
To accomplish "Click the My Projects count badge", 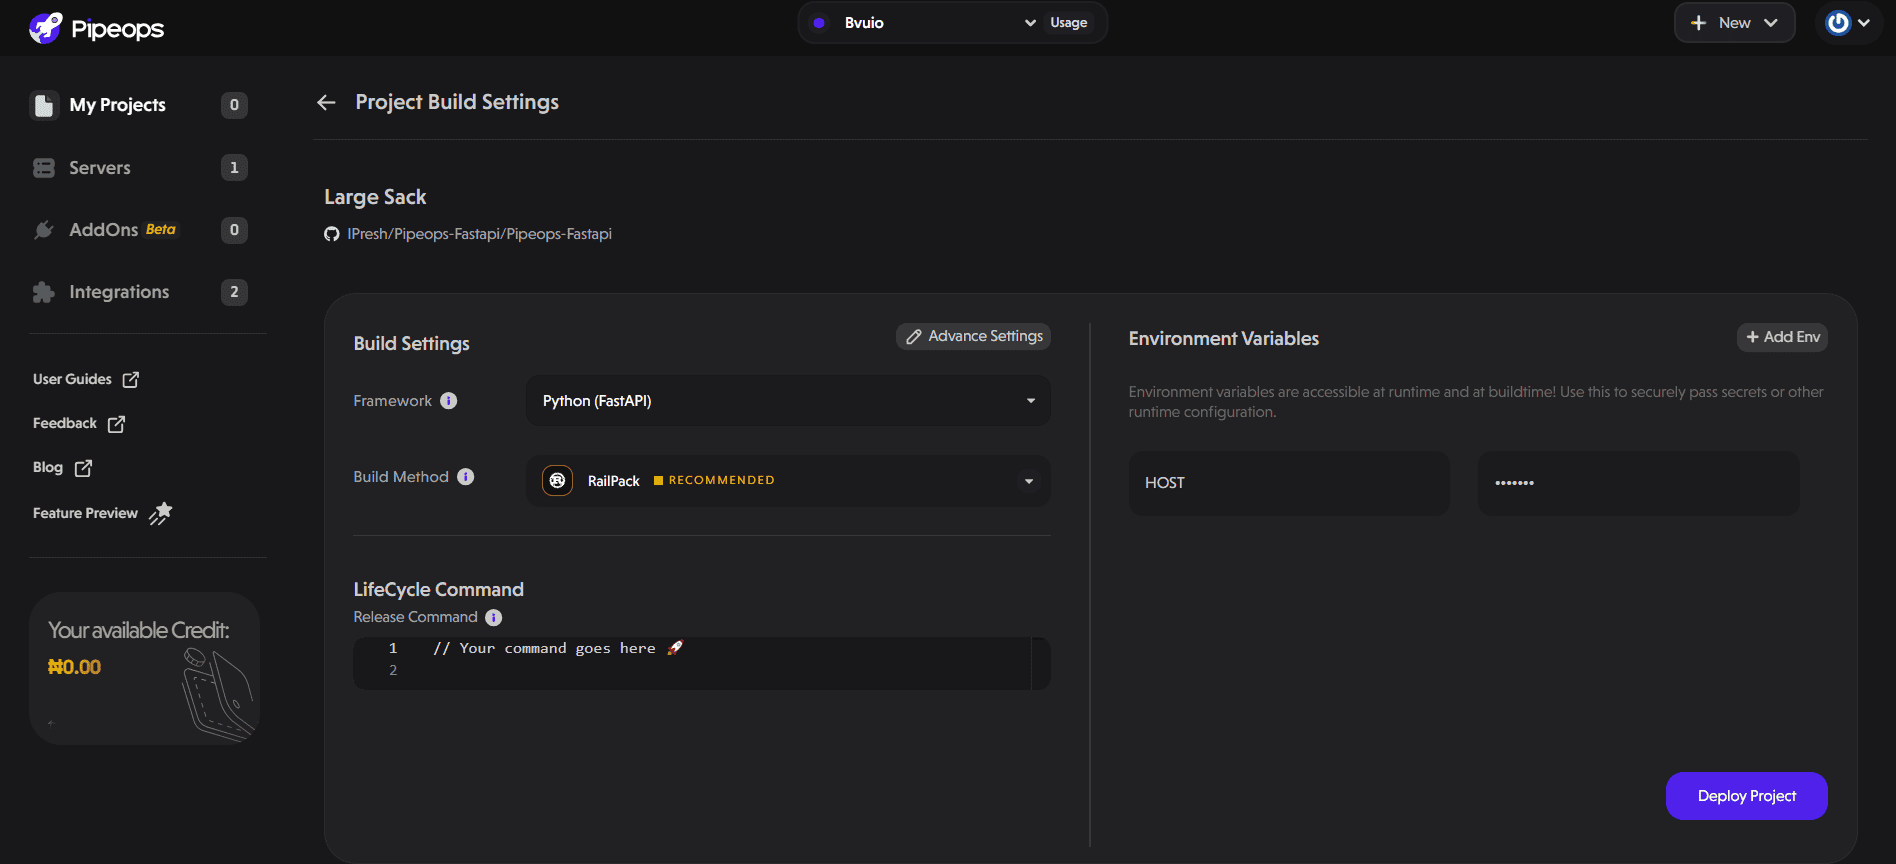I will click(x=234, y=105).
